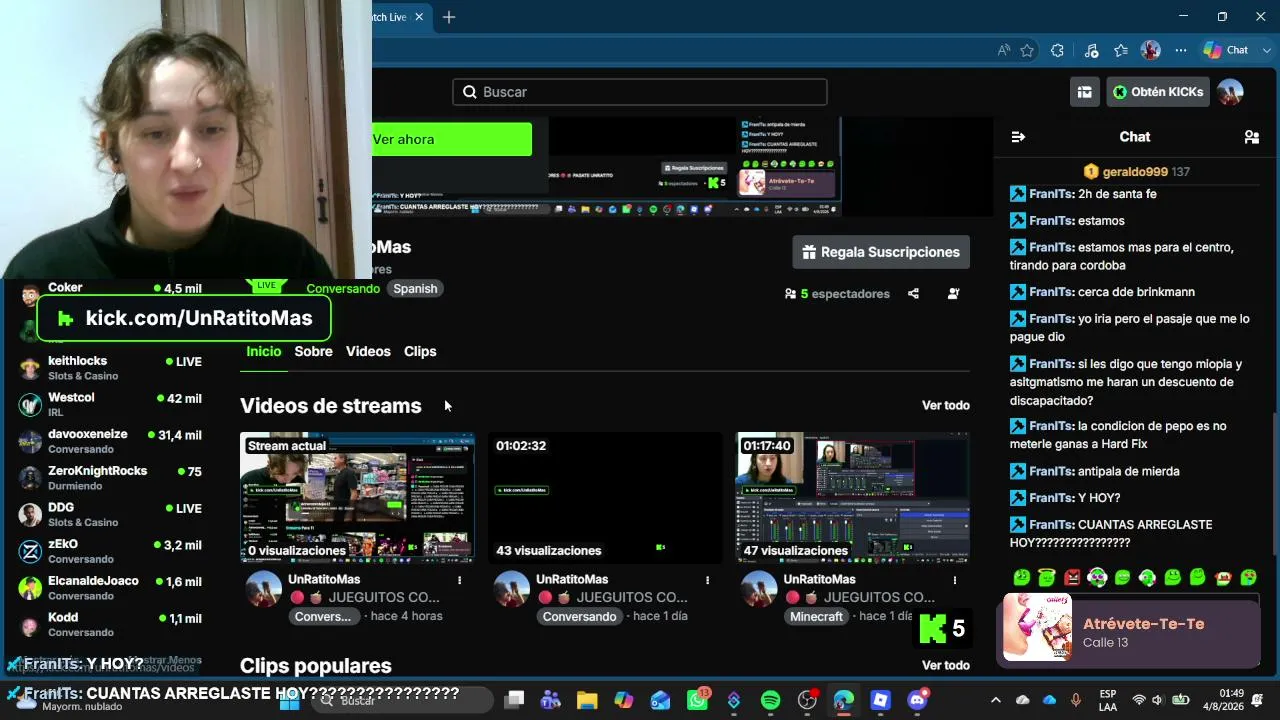Open Roblox from the taskbar
1280x720 pixels.
pos(880,700)
